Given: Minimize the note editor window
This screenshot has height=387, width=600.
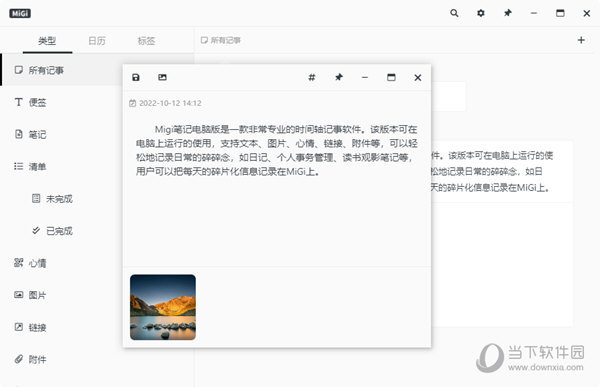Looking at the screenshot, I should 365,77.
